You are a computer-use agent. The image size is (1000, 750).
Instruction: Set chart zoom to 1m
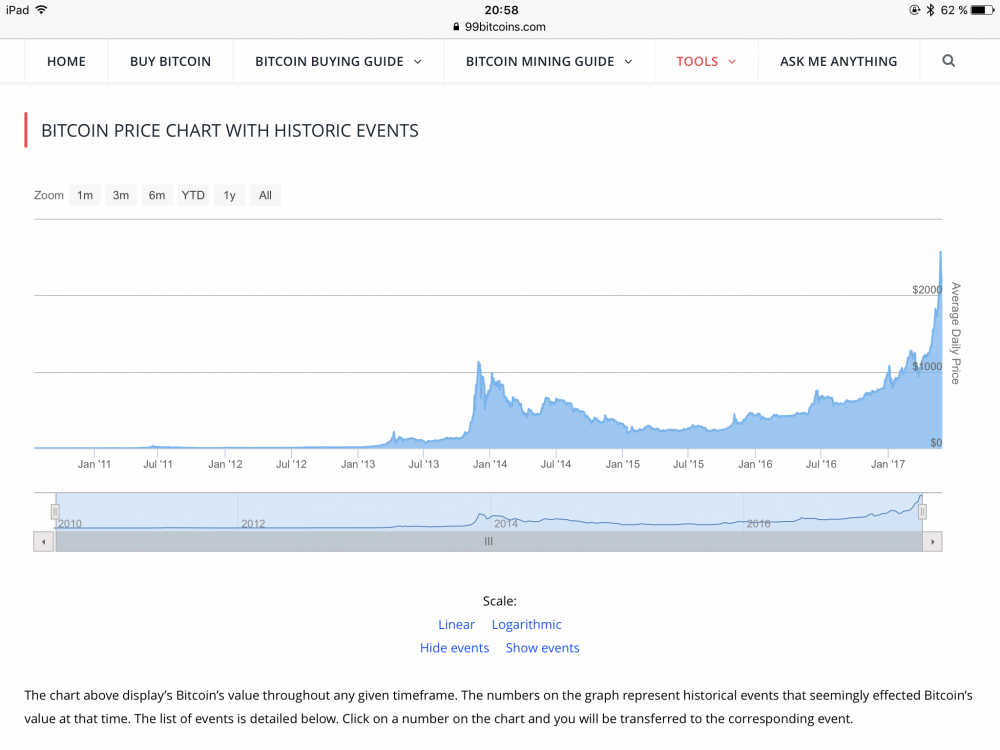[85, 195]
